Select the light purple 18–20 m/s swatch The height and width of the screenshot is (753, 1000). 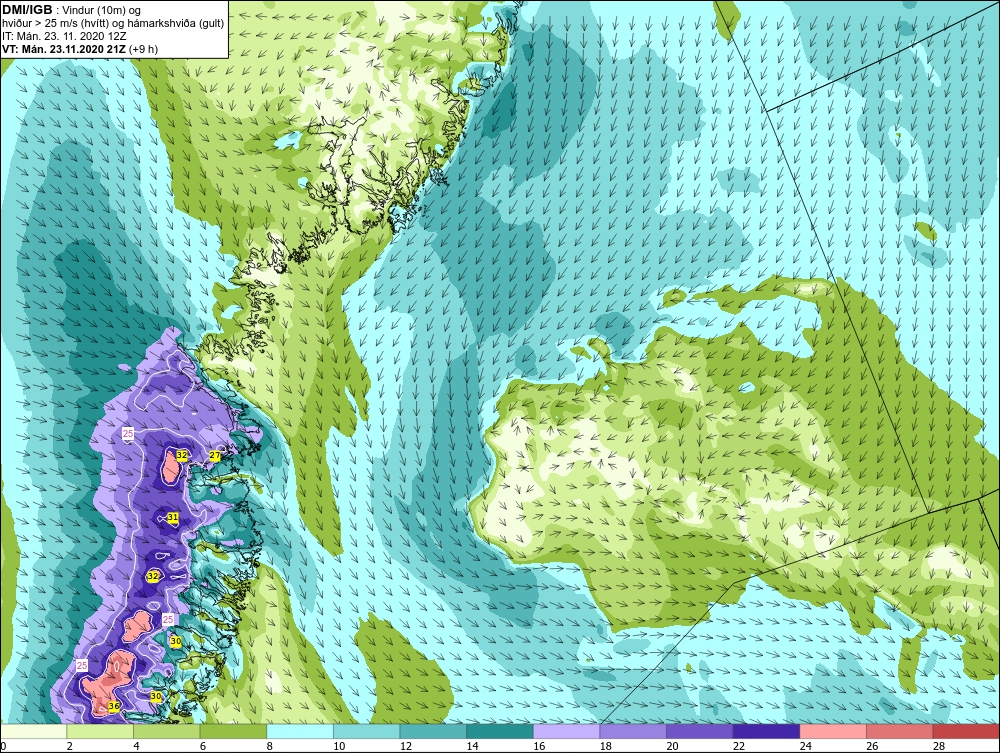coord(633,731)
